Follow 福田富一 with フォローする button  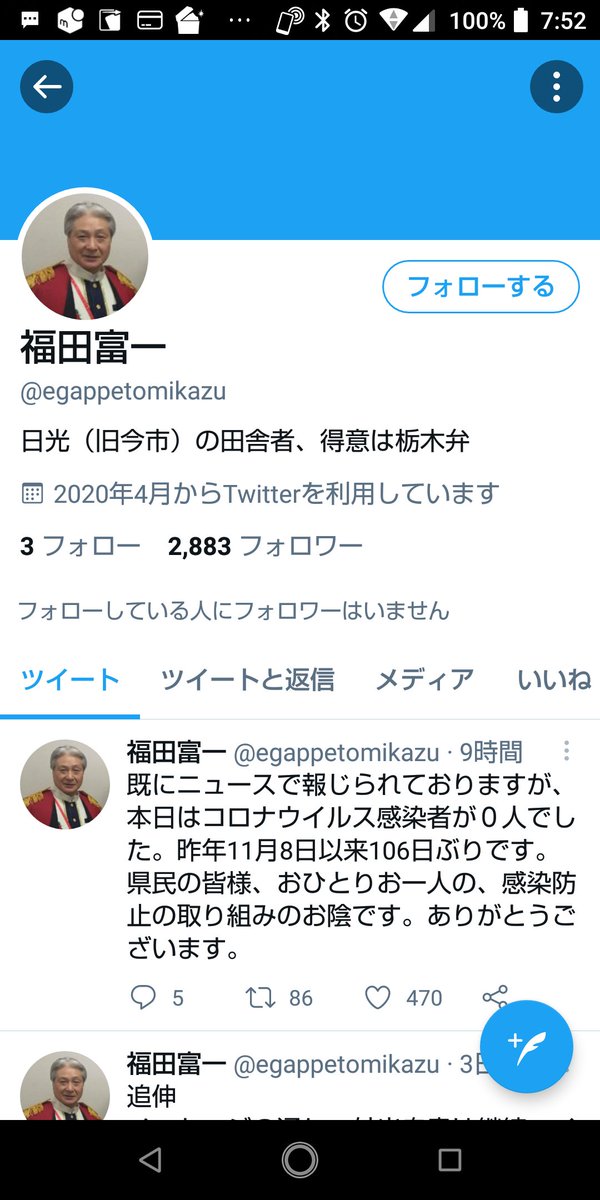481,287
